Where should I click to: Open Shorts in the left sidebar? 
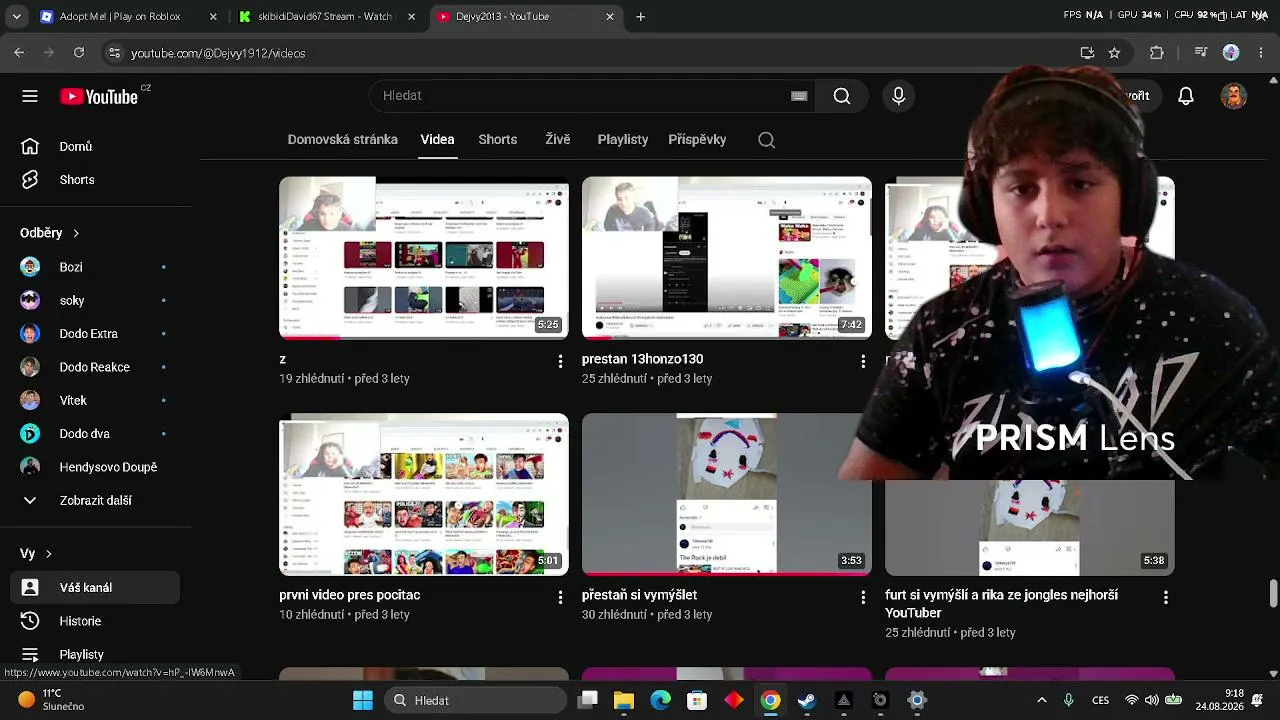pos(95,180)
